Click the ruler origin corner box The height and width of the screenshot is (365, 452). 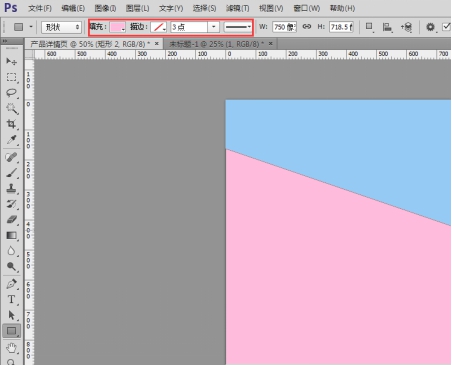click(x=29, y=54)
